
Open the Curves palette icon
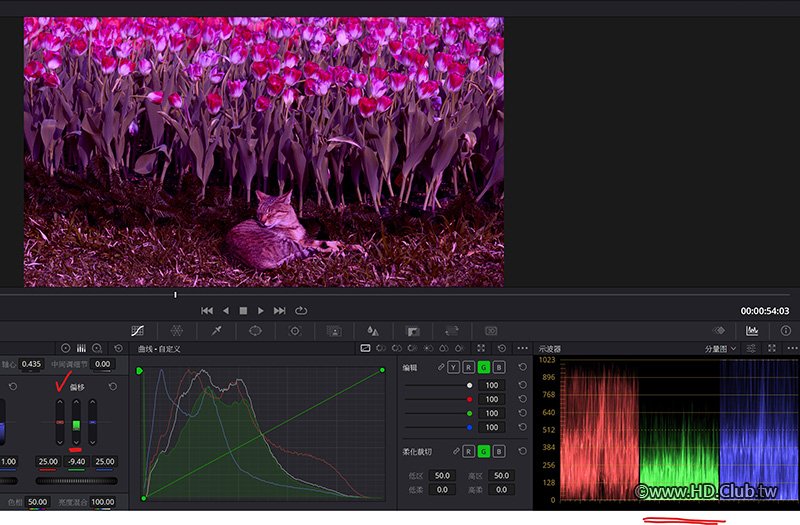click(137, 330)
